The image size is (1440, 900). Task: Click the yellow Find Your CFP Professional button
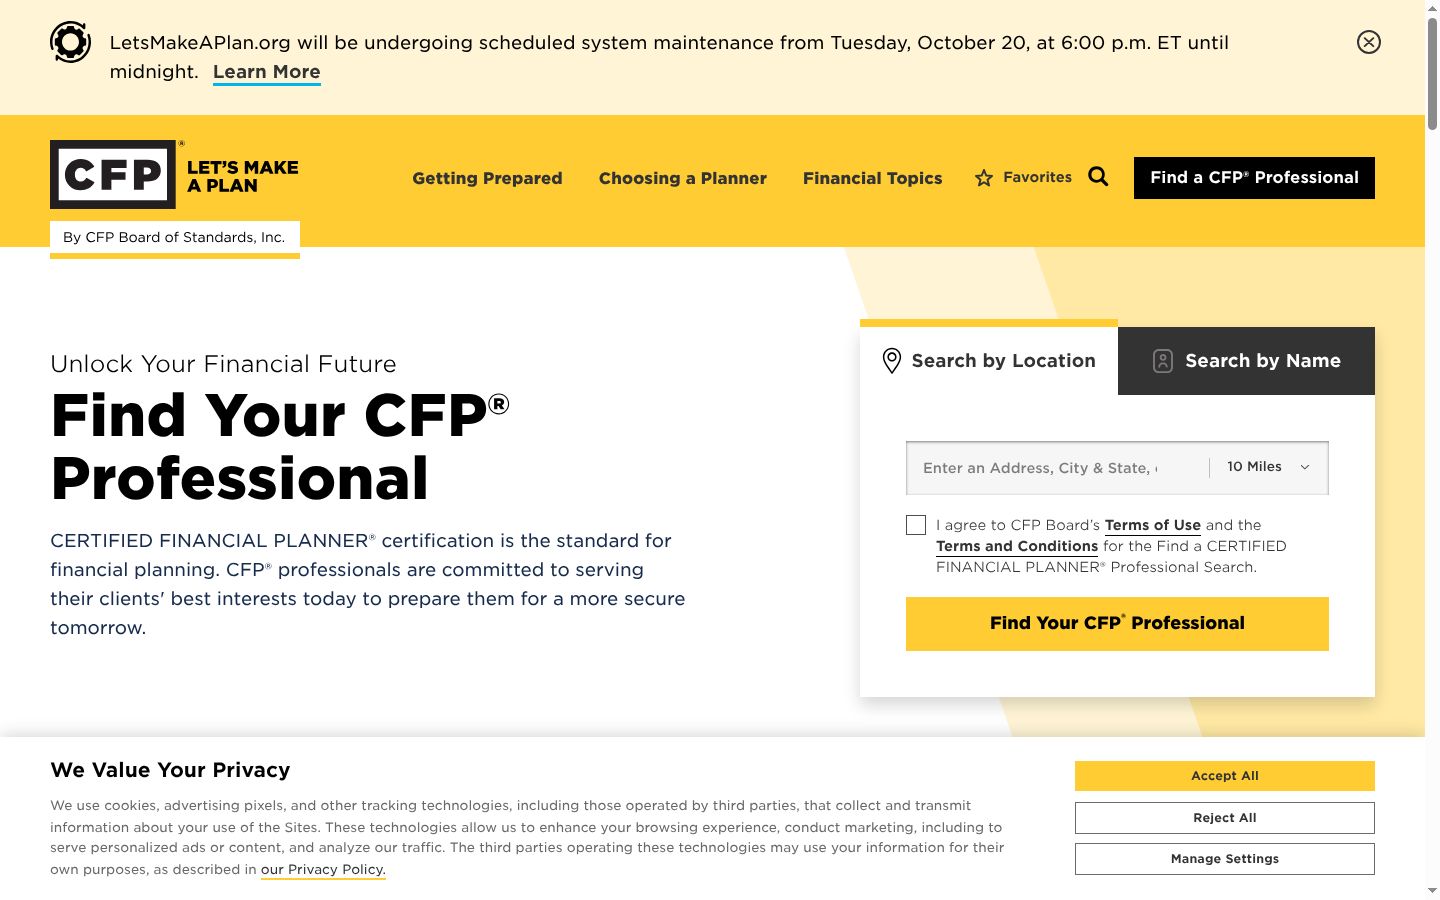click(1117, 624)
